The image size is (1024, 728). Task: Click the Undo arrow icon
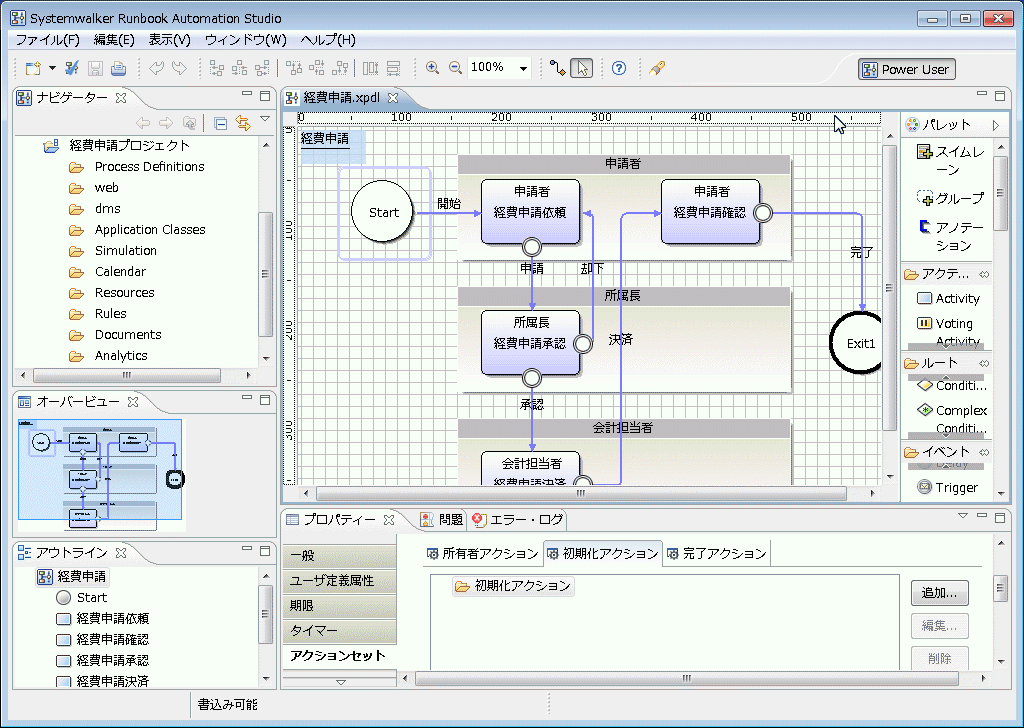pos(156,68)
